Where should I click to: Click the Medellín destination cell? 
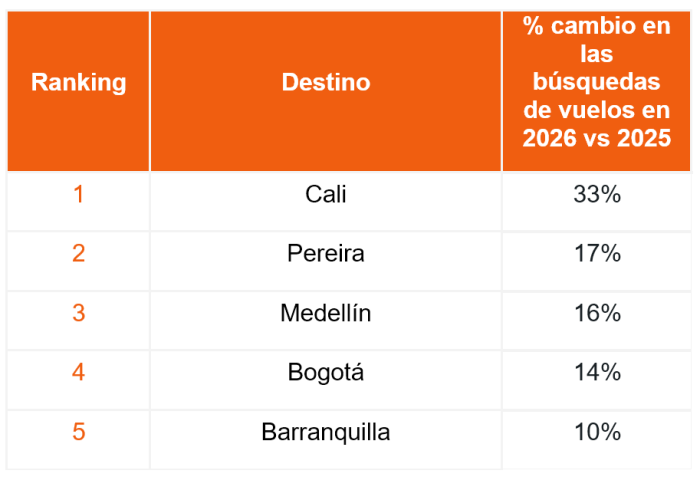tap(325, 313)
